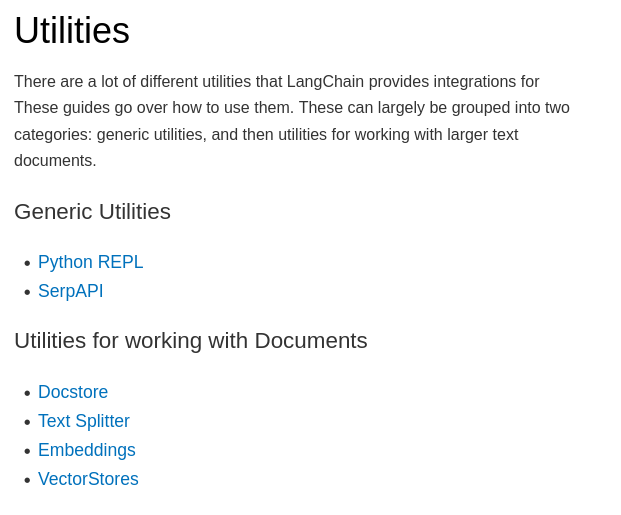The height and width of the screenshot is (515, 621).
Task: Open the Text Splitter link
Action: click(84, 421)
